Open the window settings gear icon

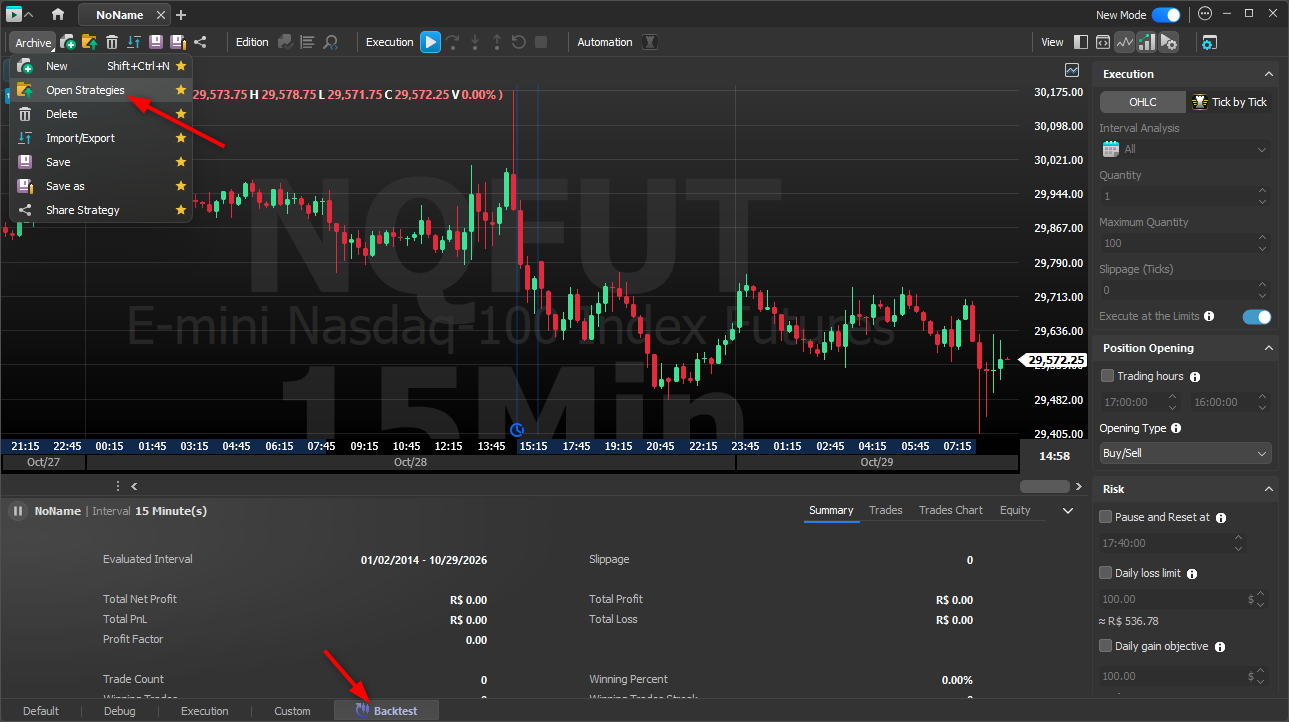[x=1209, y=42]
